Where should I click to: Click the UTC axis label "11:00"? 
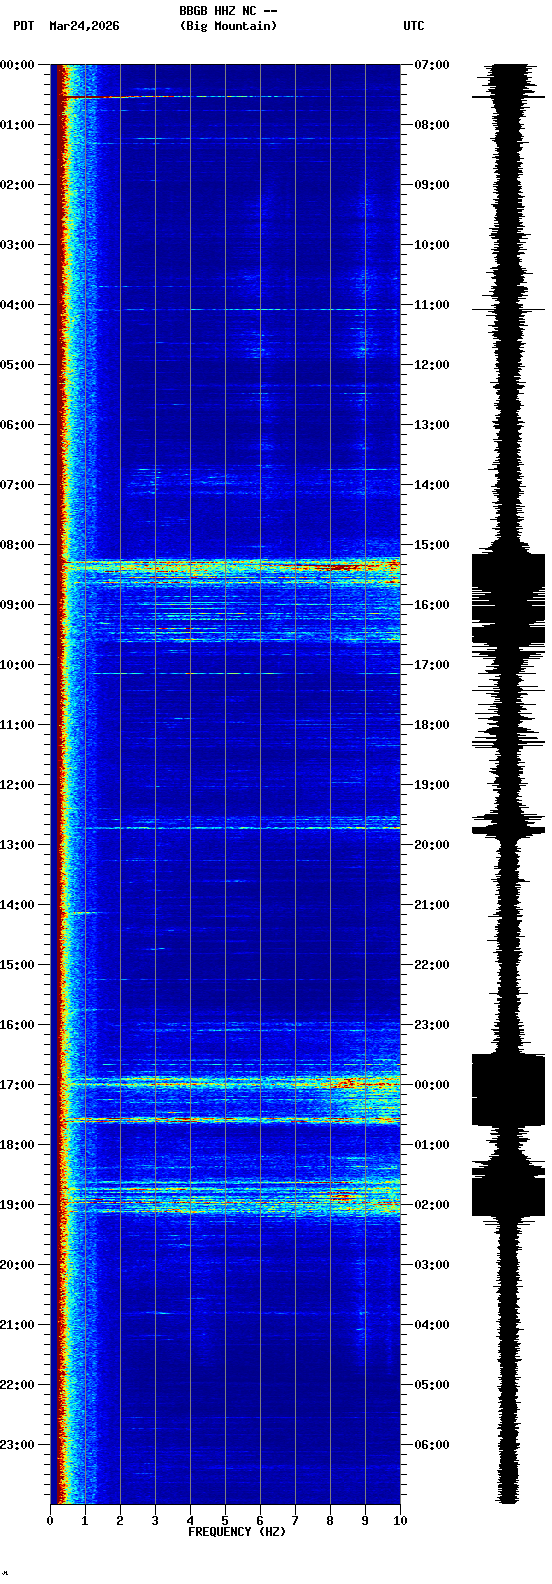click(x=431, y=305)
